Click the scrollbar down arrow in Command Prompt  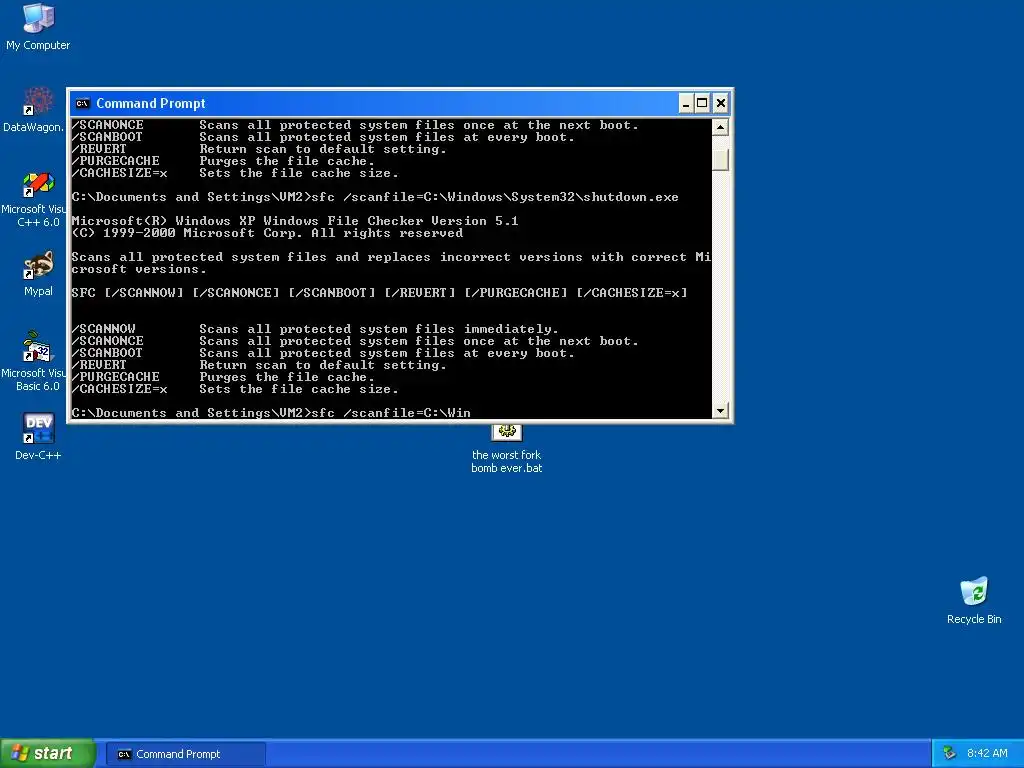pyautogui.click(x=720, y=411)
